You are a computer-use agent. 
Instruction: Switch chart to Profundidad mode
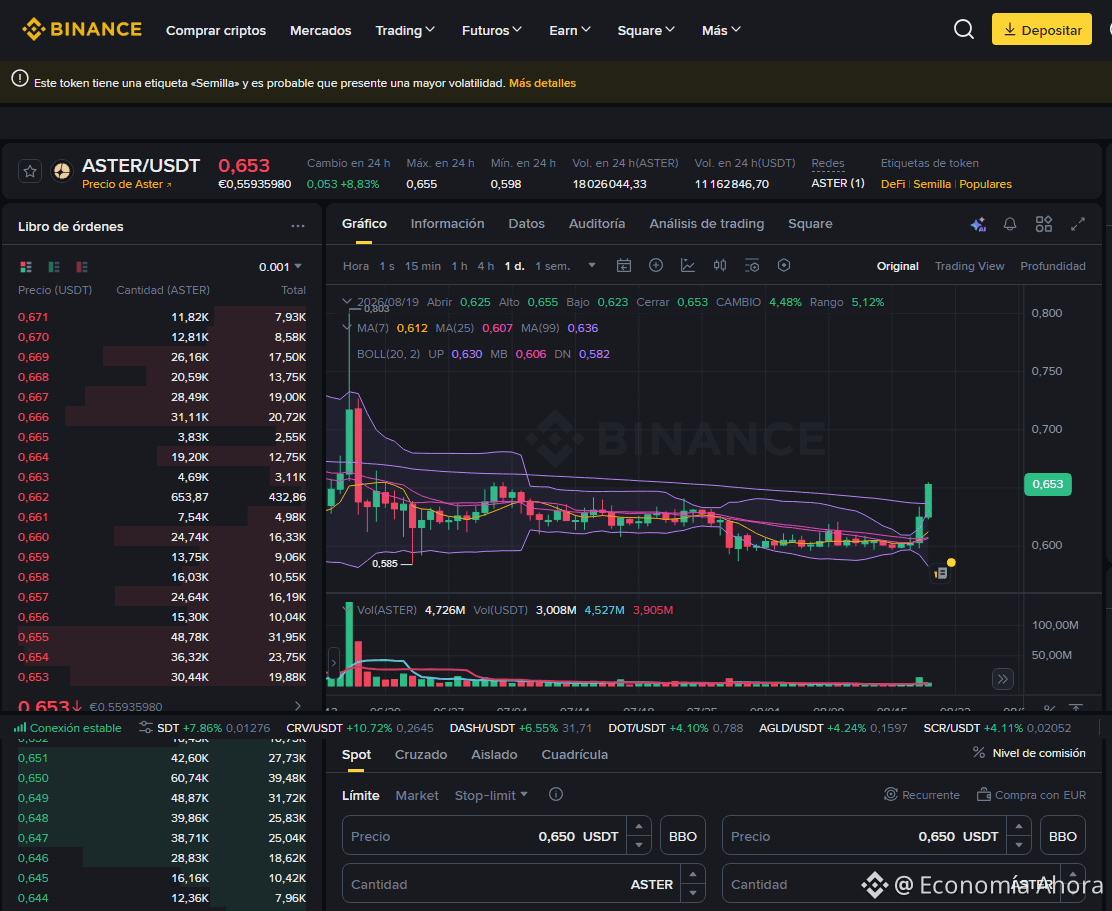pyautogui.click(x=1052, y=266)
